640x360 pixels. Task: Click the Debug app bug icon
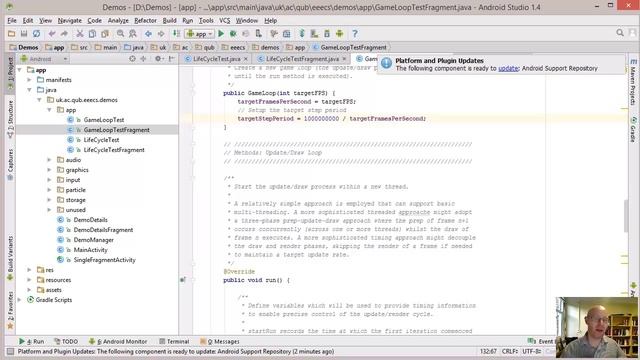tap(233, 33)
